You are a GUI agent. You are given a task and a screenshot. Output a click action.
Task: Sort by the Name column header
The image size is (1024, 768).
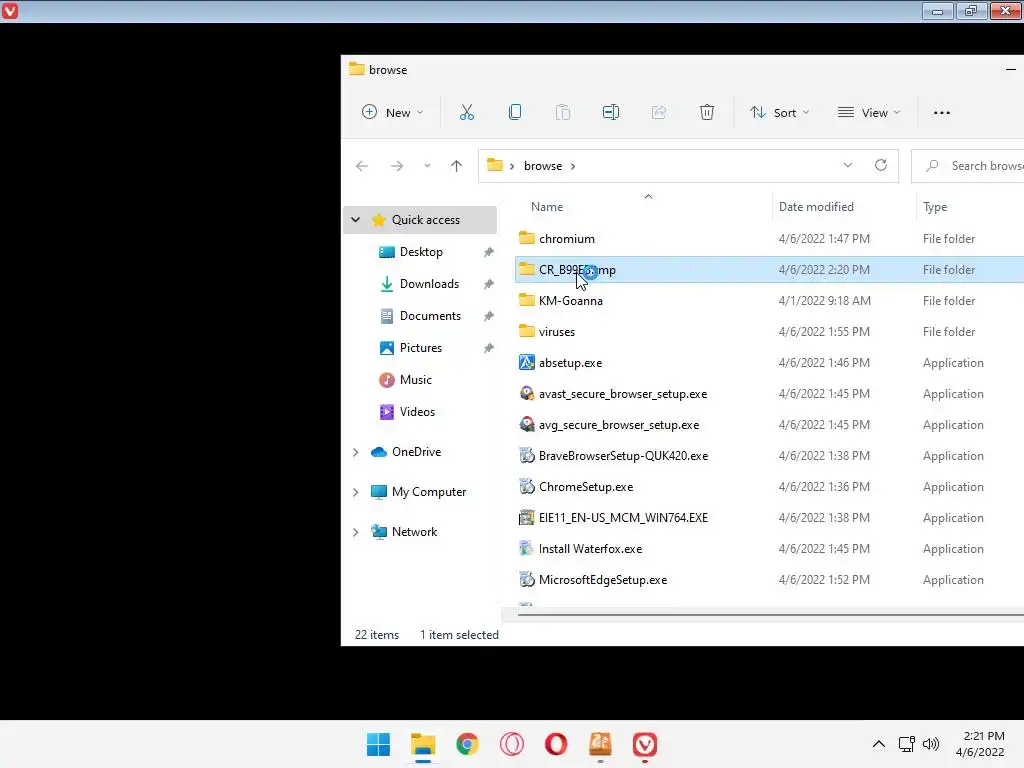coord(547,206)
